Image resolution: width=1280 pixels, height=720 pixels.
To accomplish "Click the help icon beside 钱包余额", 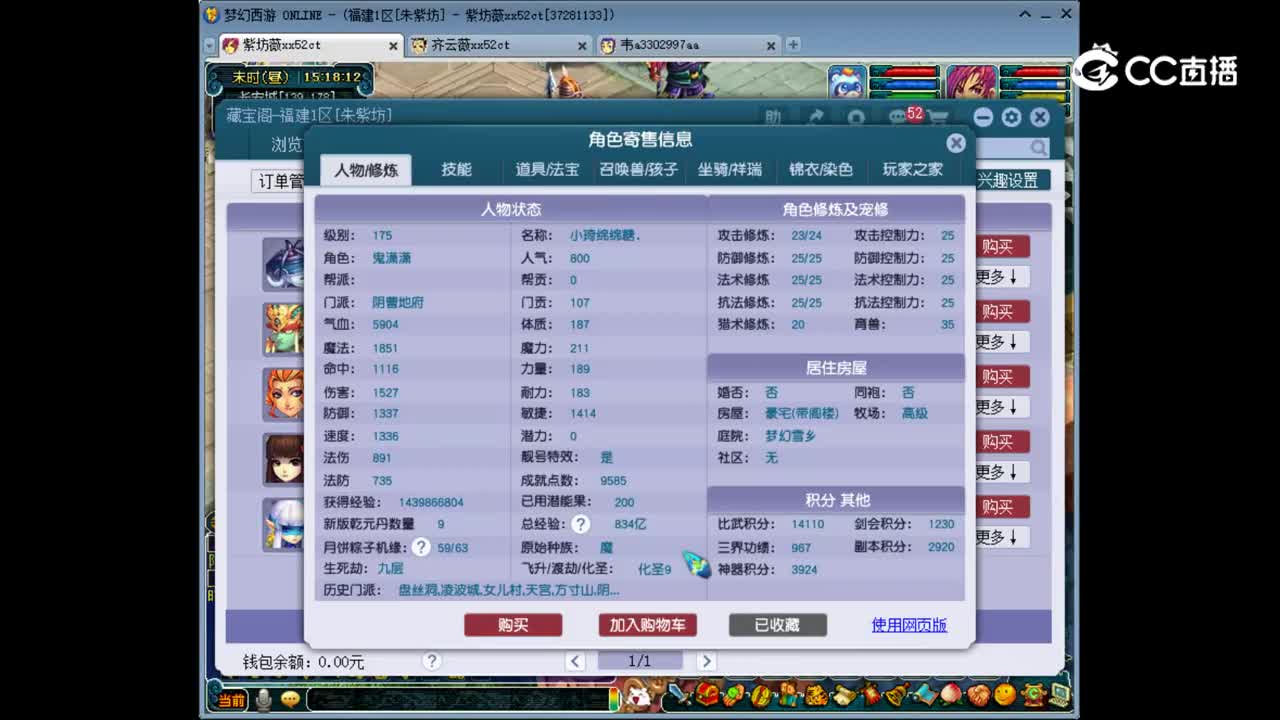I will click(432, 661).
